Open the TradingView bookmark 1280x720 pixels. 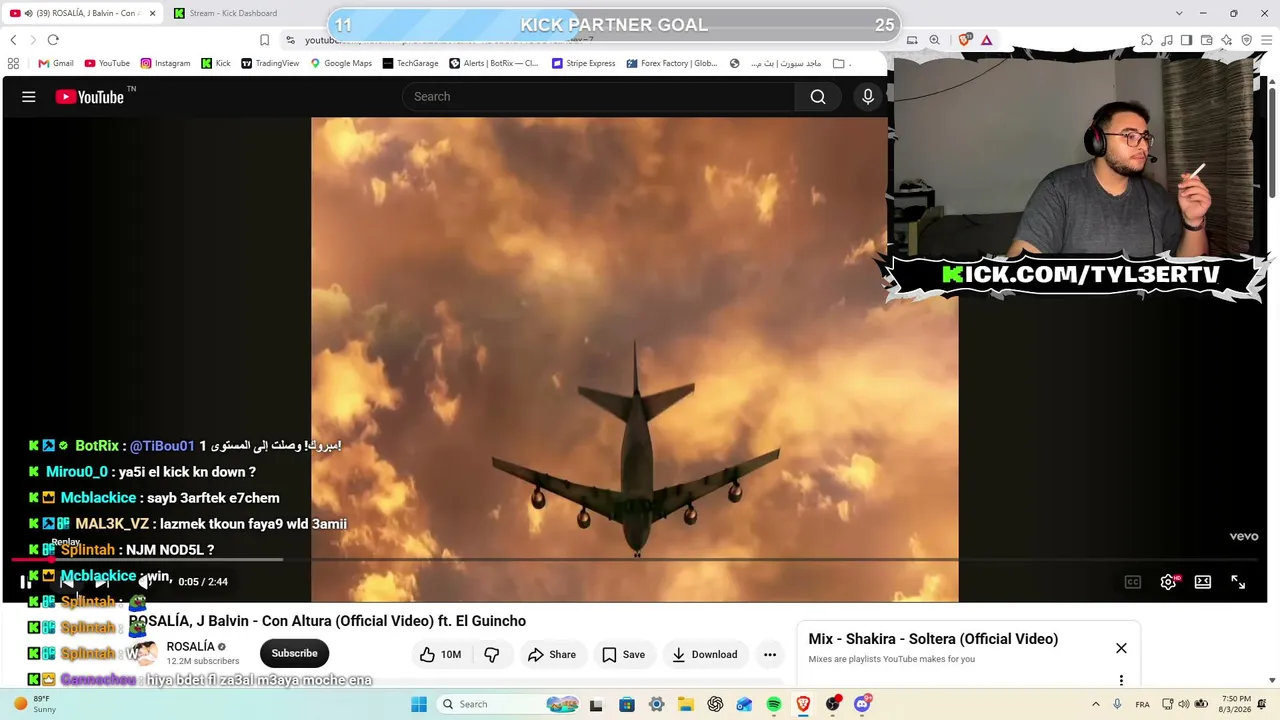click(x=269, y=63)
